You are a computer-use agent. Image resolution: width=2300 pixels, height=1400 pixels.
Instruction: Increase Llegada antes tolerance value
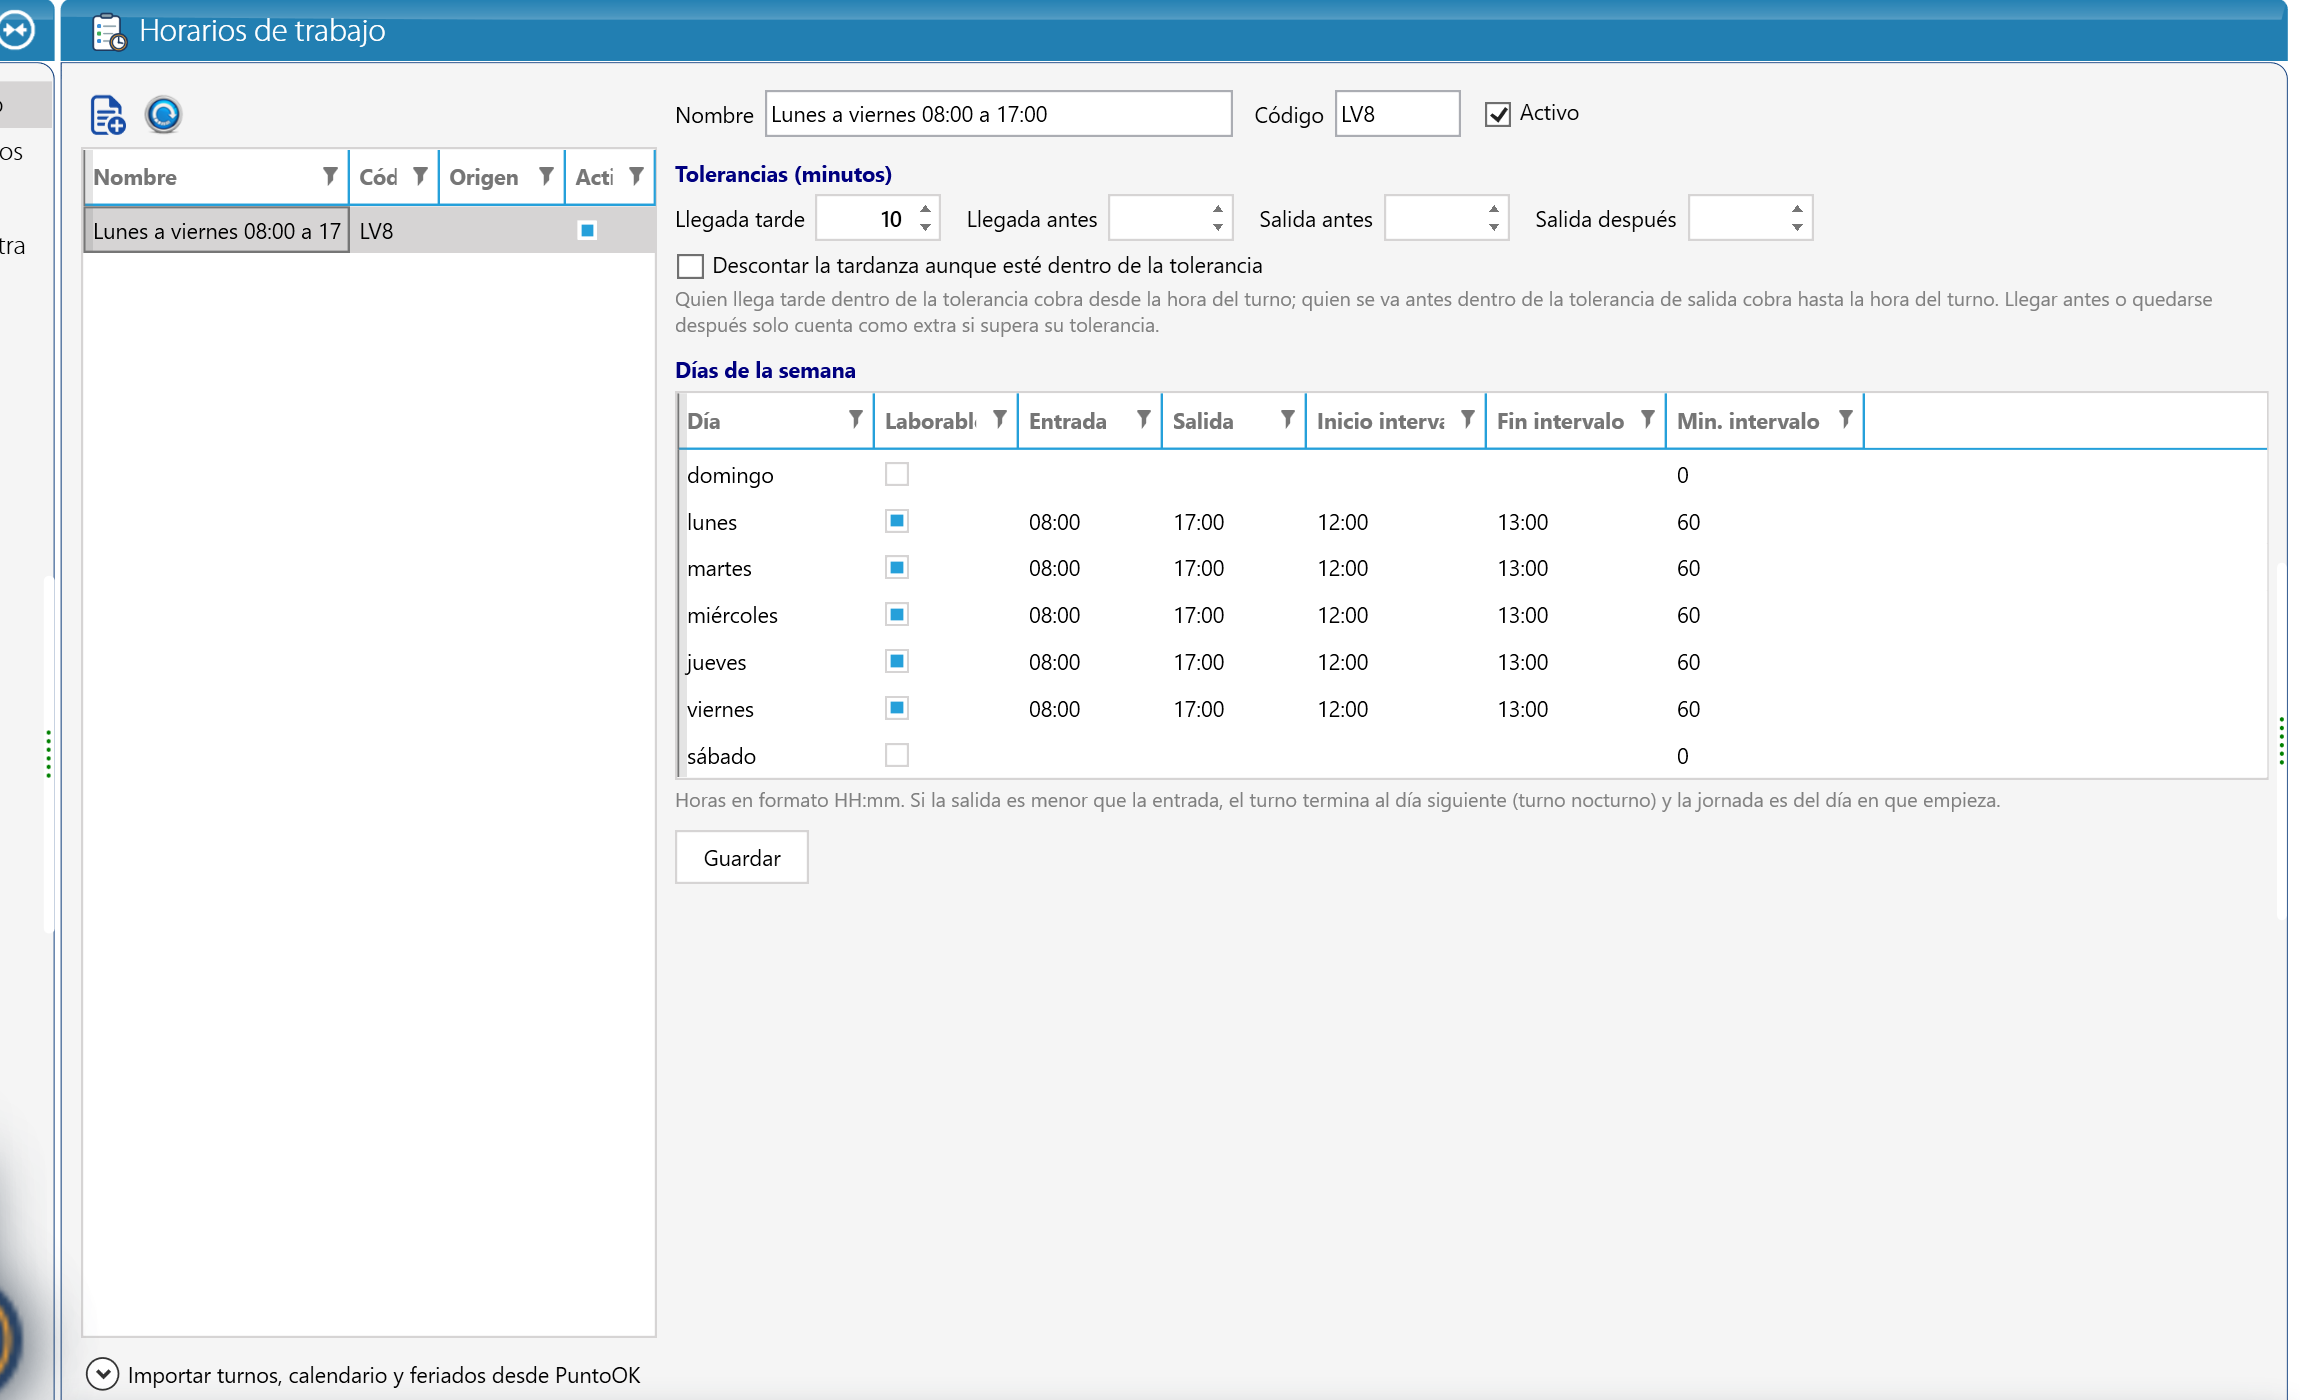click(x=1218, y=208)
